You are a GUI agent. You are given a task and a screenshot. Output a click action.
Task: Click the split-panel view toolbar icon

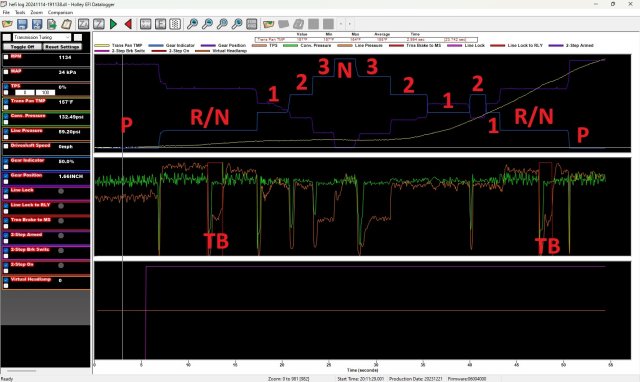pyautogui.click(x=160, y=24)
